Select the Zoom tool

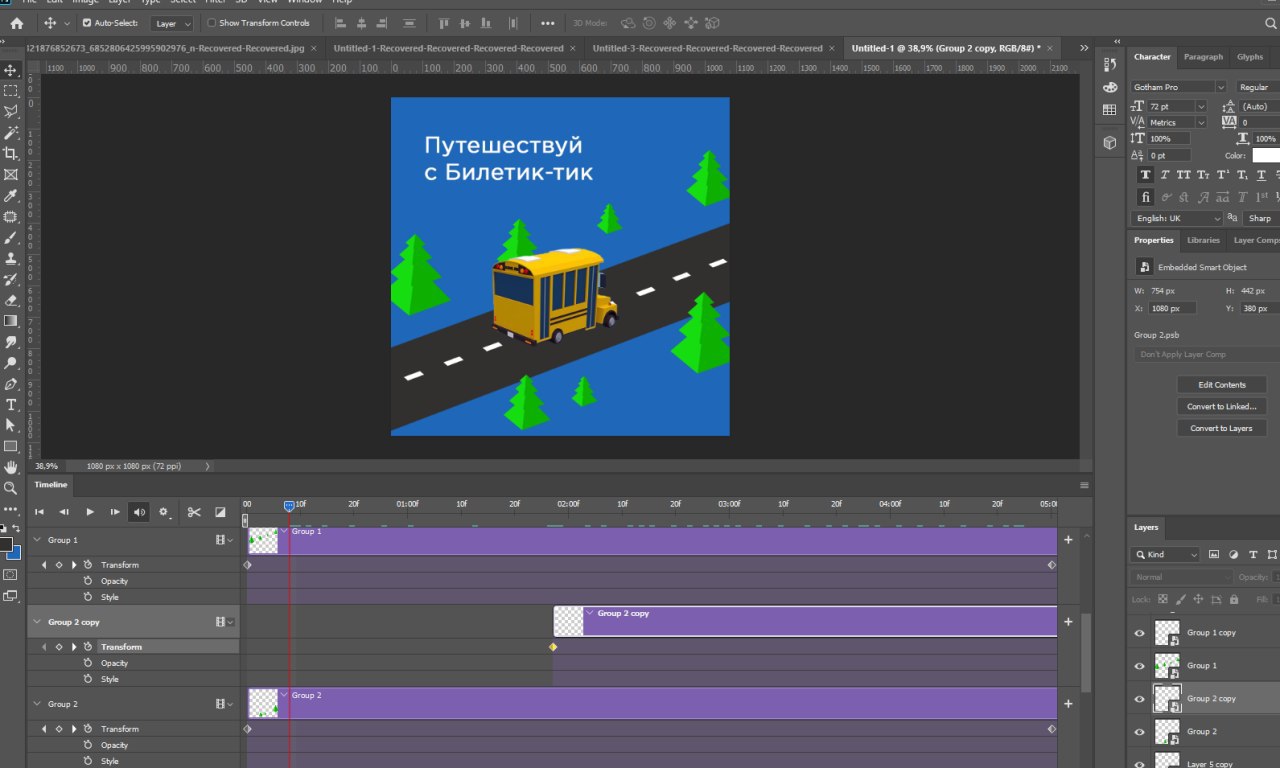coord(11,488)
